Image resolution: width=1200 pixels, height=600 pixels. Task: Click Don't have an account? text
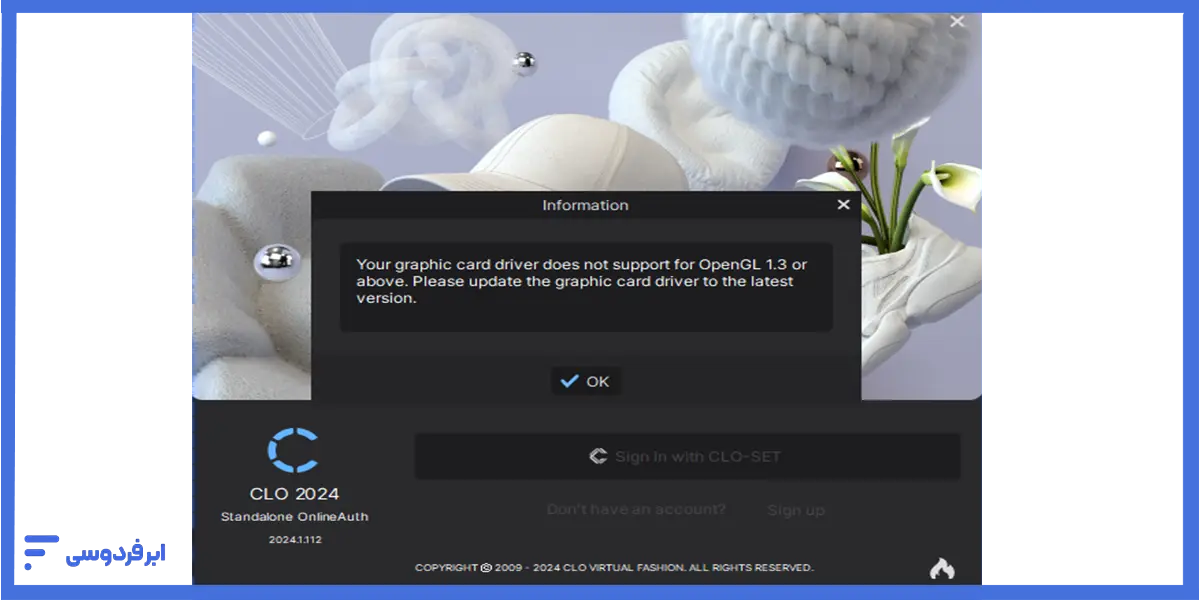point(636,510)
